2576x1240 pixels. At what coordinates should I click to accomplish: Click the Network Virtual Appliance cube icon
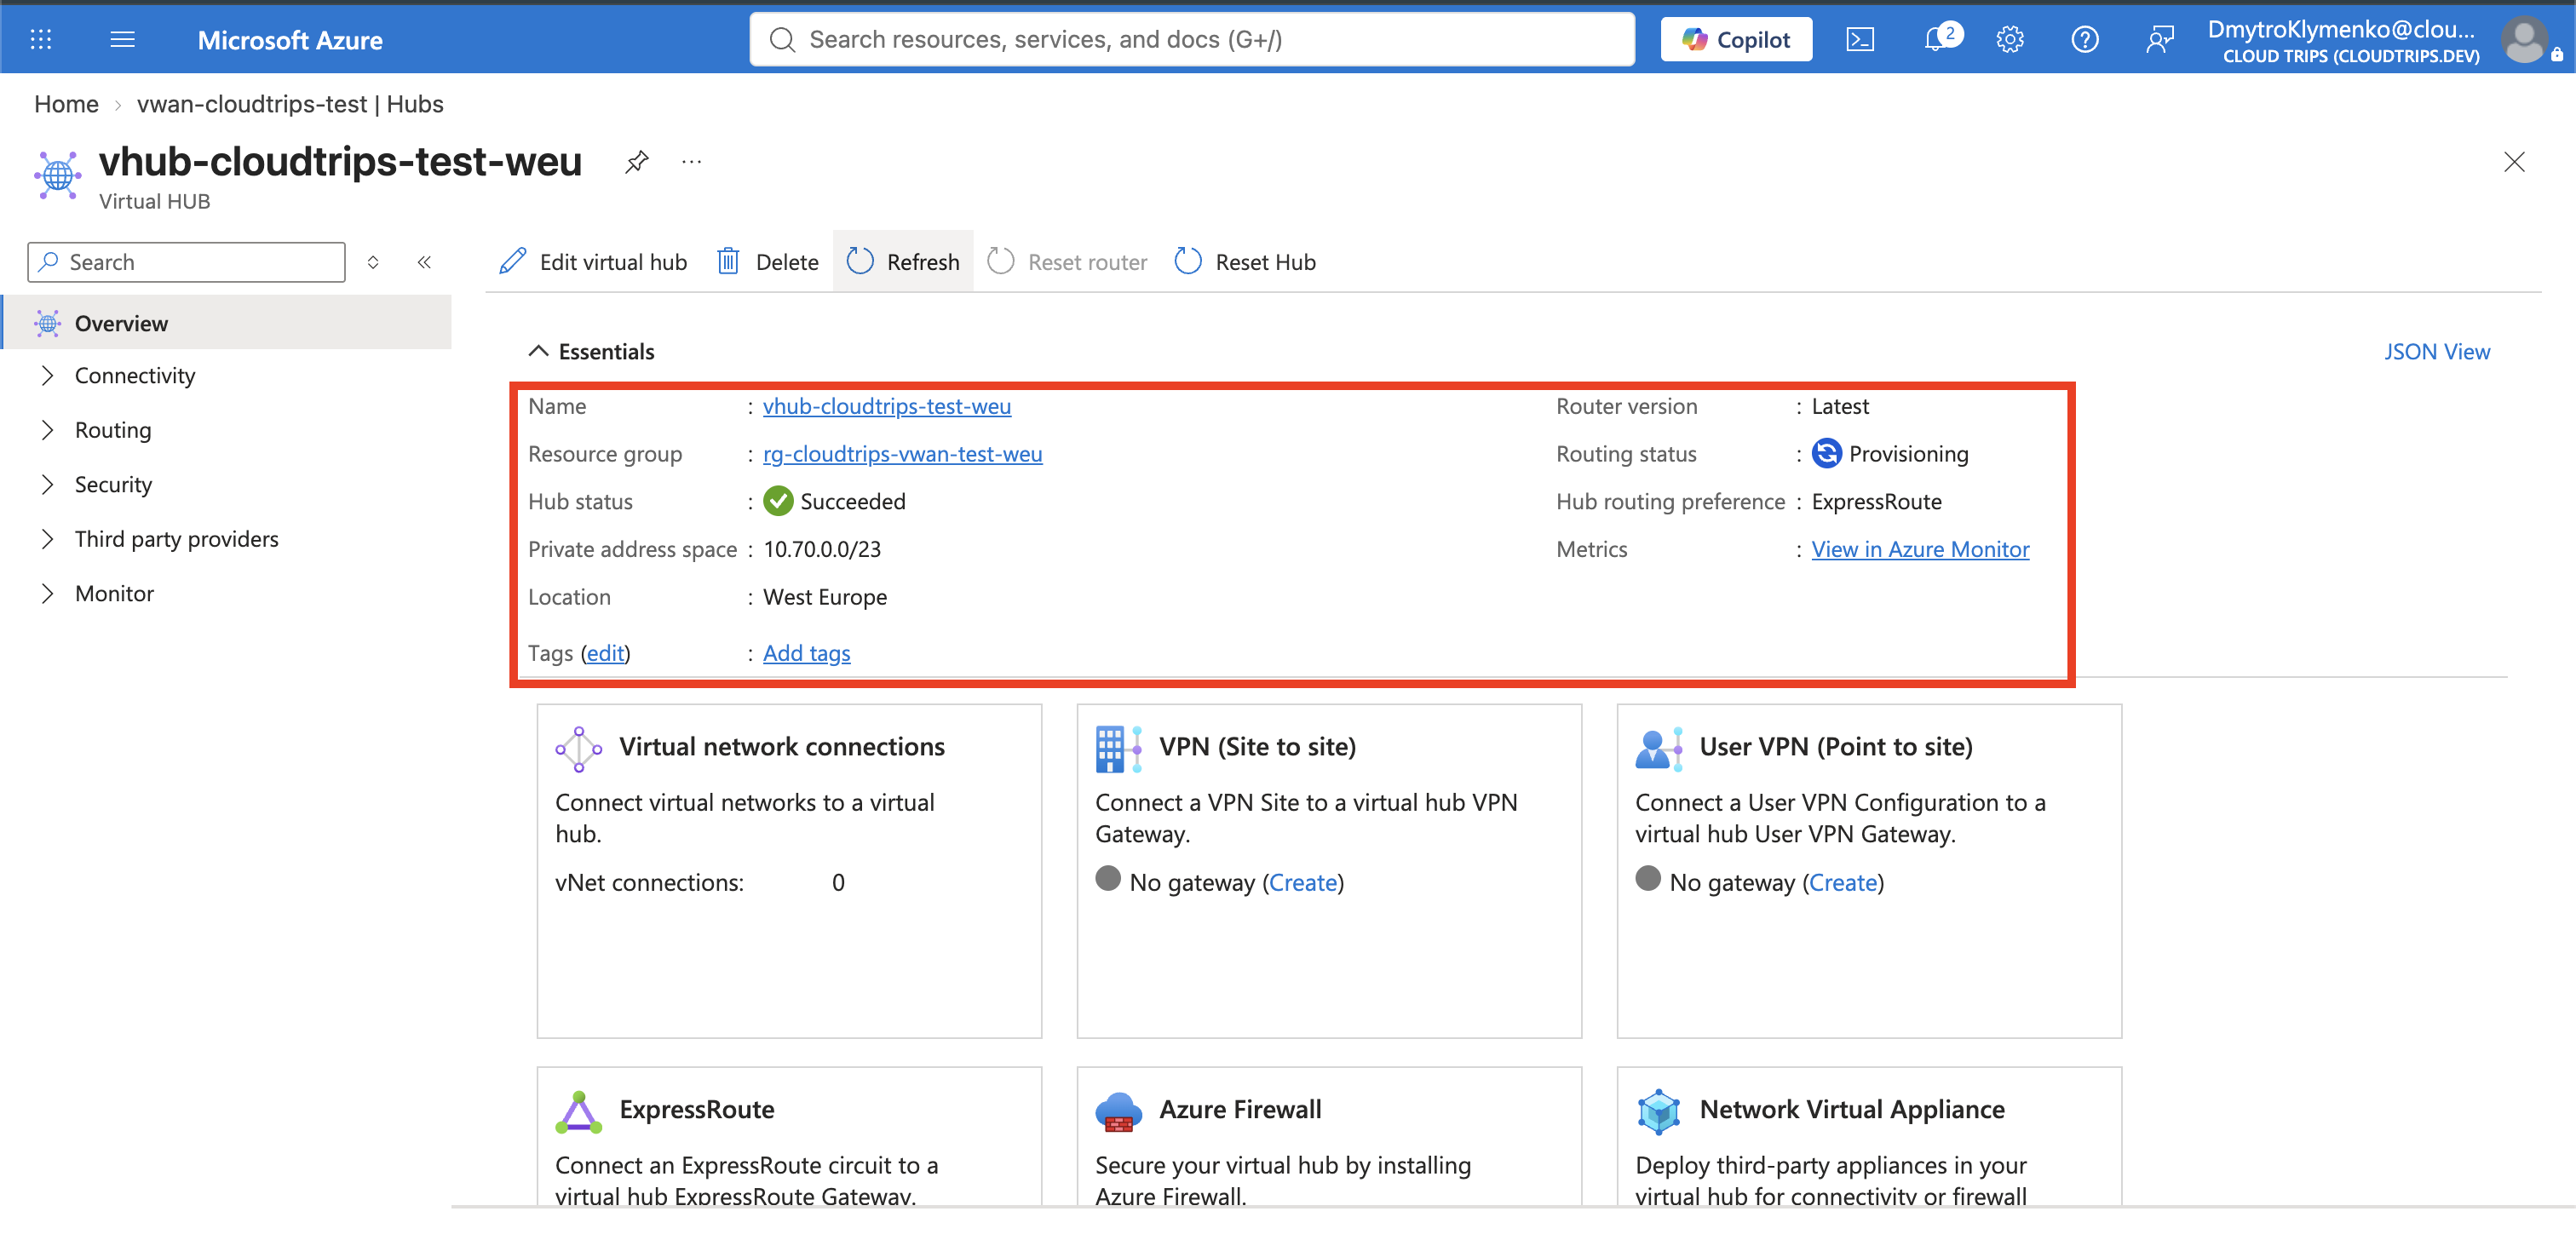click(1658, 1112)
